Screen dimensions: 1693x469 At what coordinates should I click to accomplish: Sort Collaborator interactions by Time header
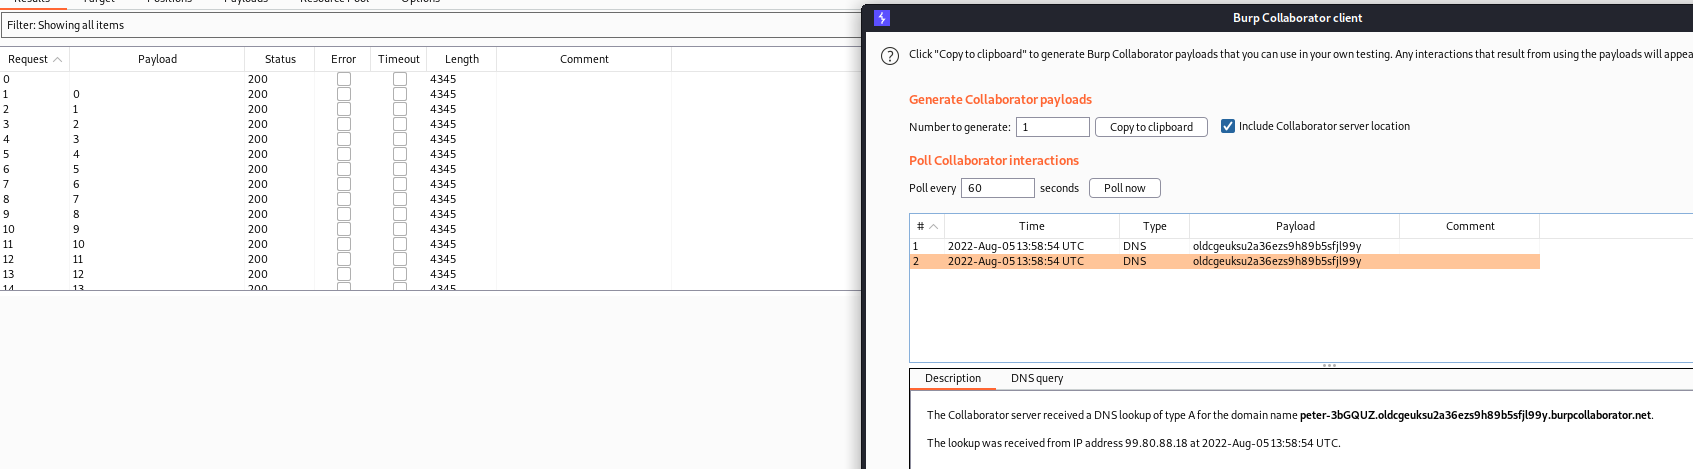point(1032,226)
